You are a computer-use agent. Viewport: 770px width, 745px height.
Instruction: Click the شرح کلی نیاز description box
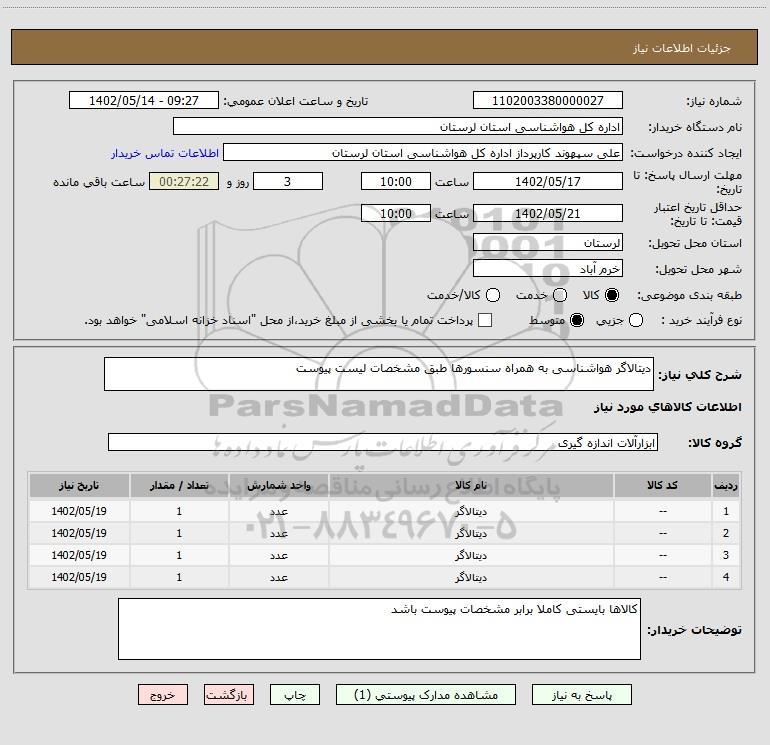[379, 374]
